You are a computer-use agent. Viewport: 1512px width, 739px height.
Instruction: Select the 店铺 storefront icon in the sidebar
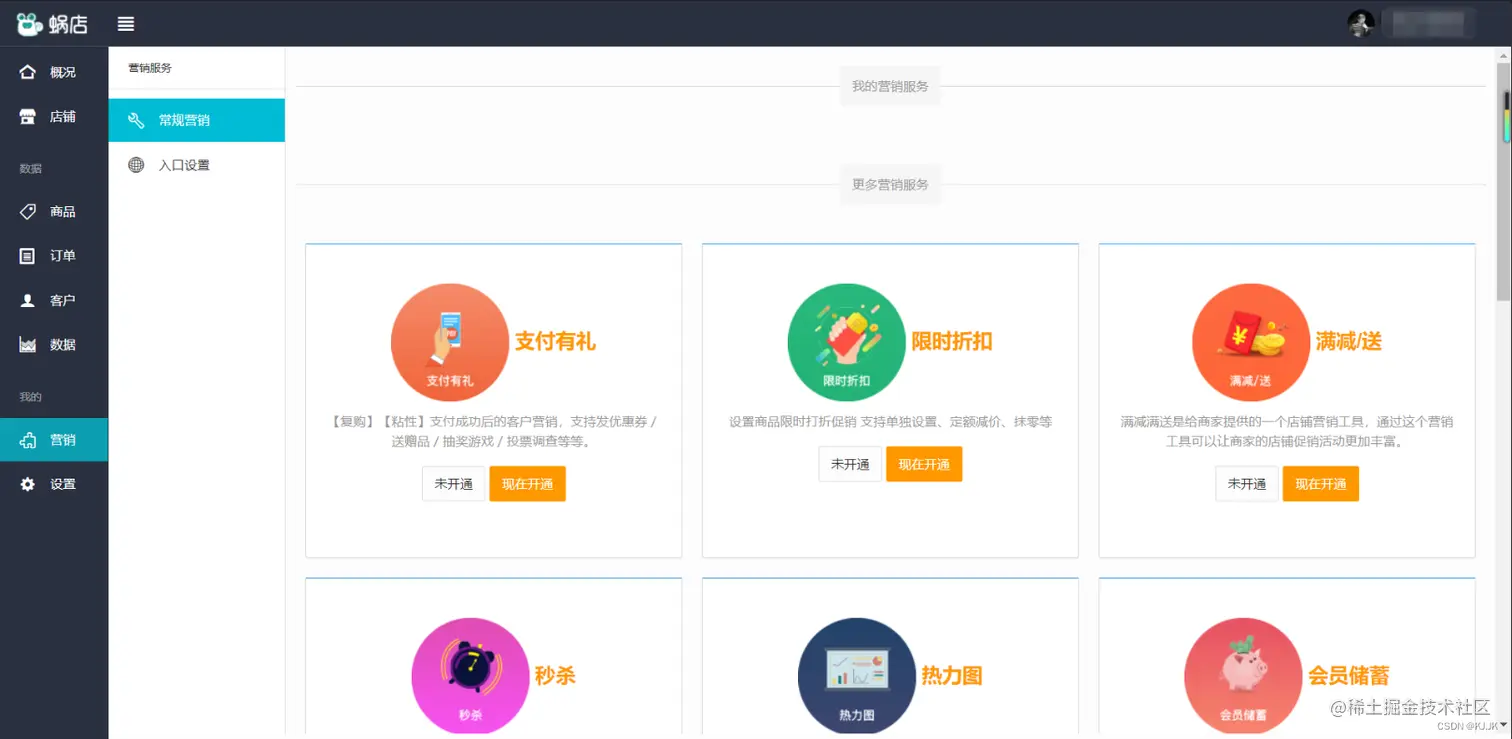55,116
